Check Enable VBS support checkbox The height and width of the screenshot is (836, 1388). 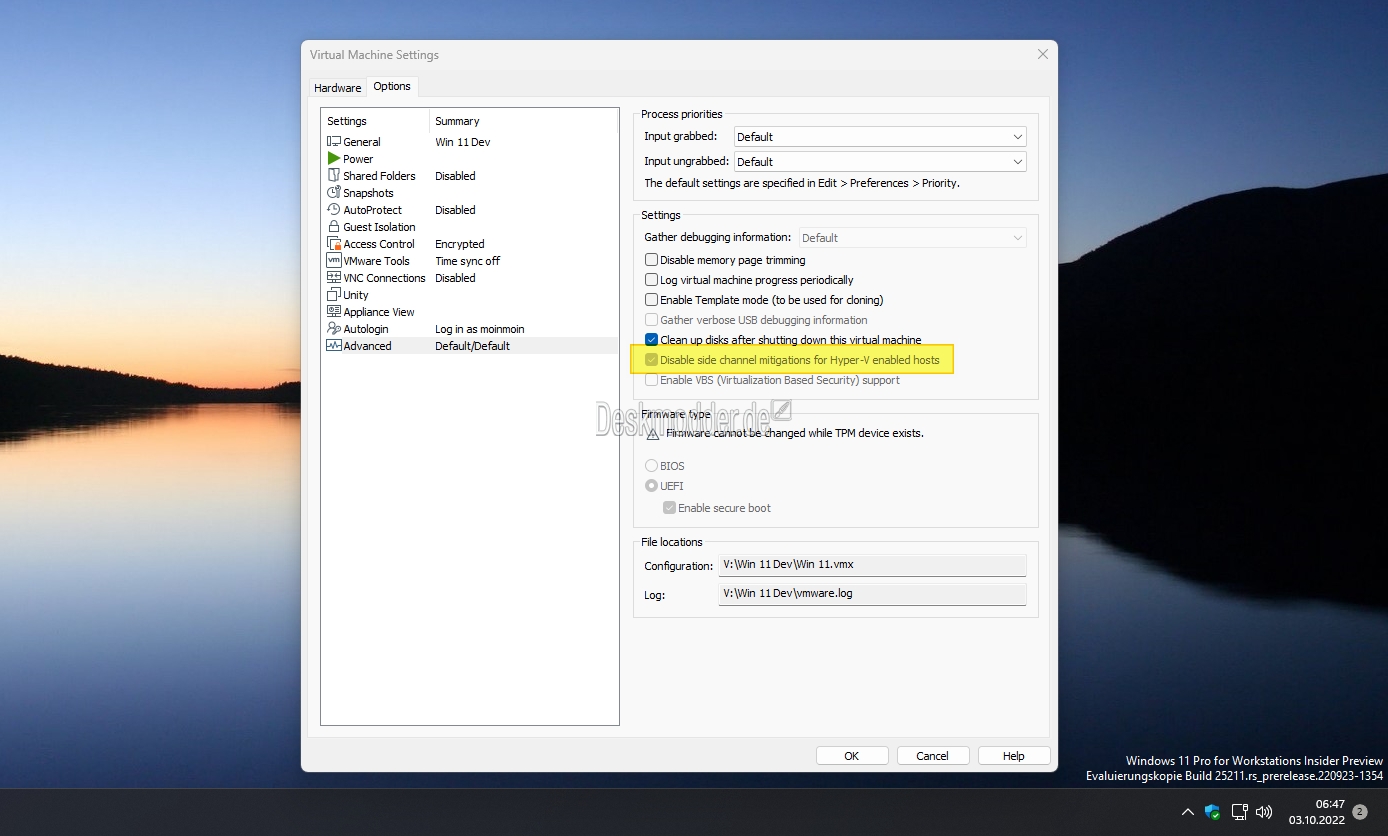(x=652, y=380)
